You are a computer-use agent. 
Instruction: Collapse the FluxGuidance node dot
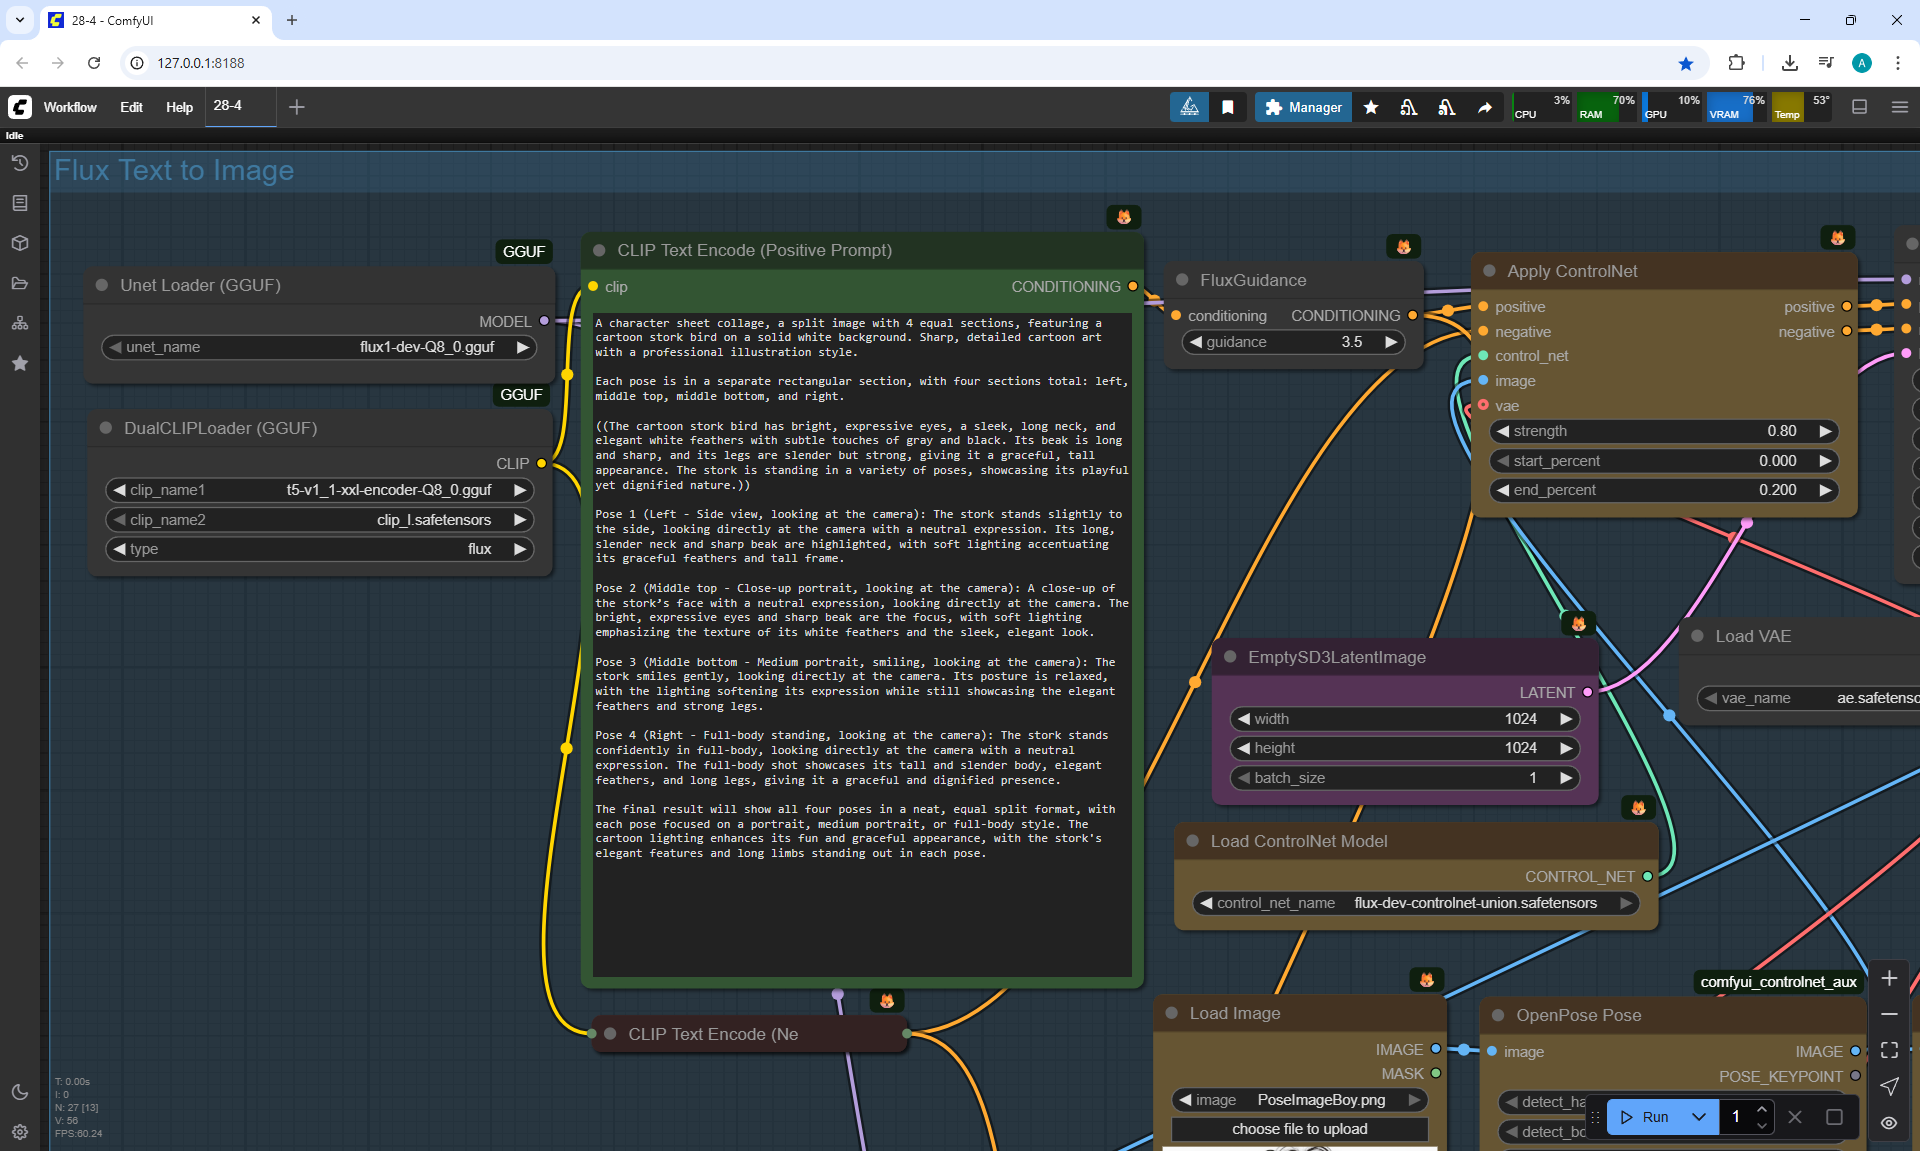[1182, 280]
